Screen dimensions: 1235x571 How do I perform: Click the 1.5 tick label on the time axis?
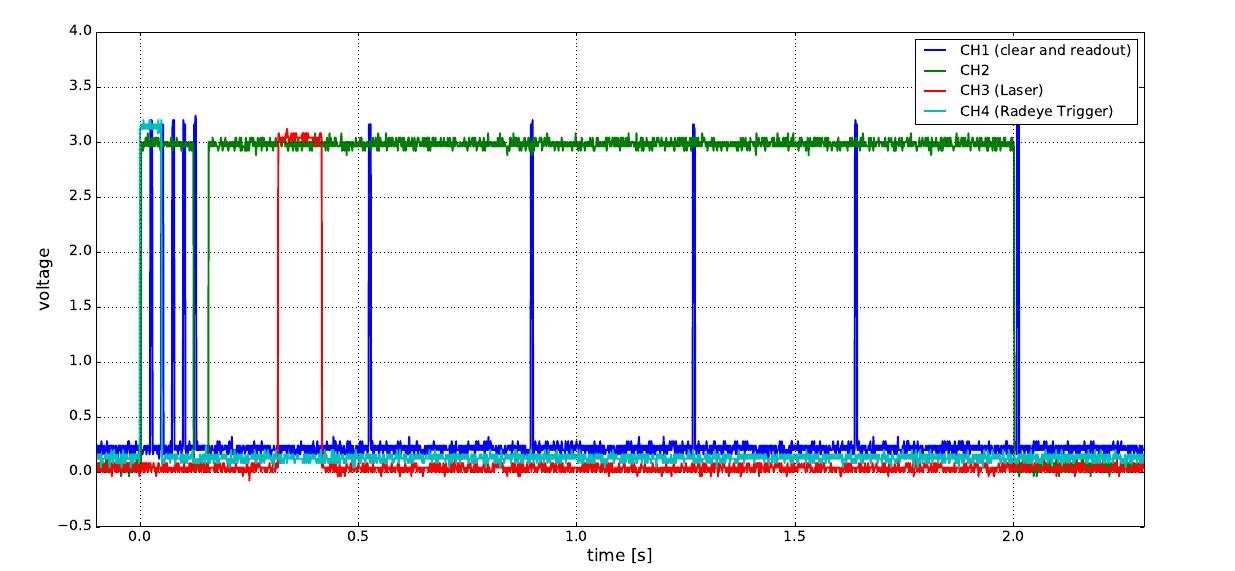click(x=795, y=537)
